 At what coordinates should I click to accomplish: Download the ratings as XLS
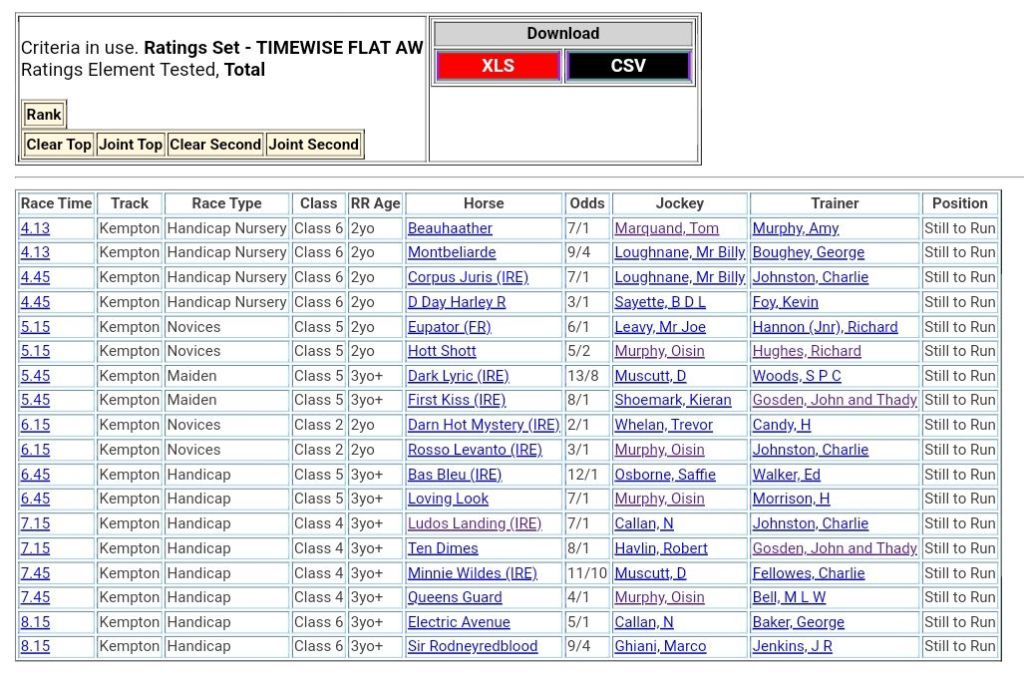(498, 66)
